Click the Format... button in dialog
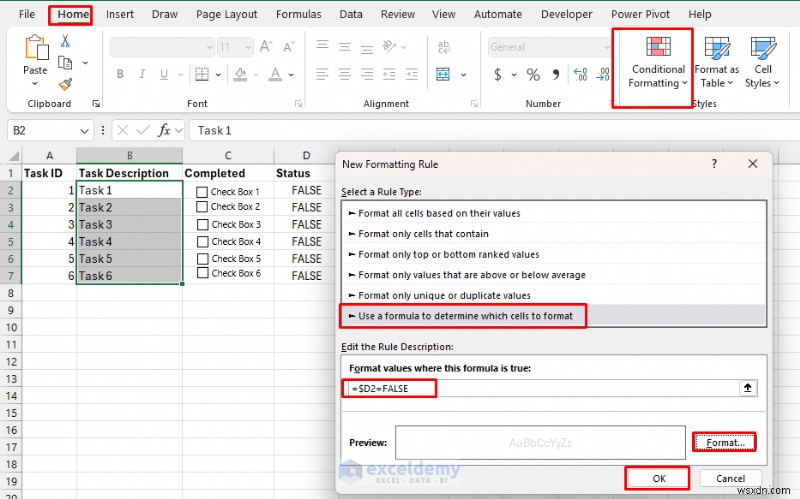Viewport: 800px width, 499px height. pyautogui.click(x=724, y=442)
